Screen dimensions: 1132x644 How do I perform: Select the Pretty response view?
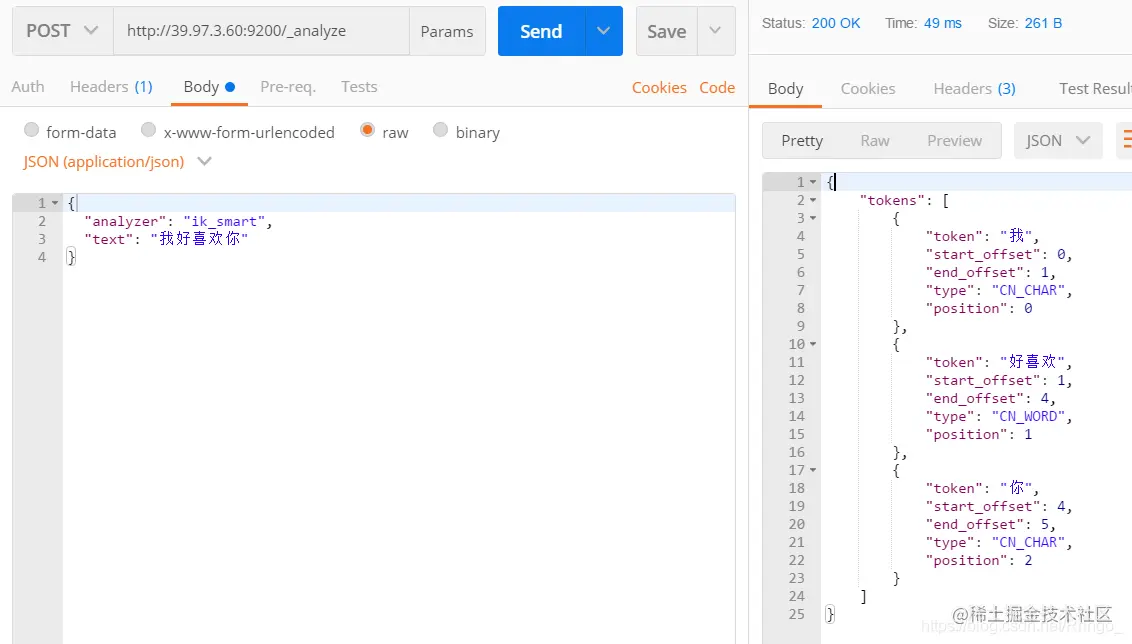tap(802, 141)
